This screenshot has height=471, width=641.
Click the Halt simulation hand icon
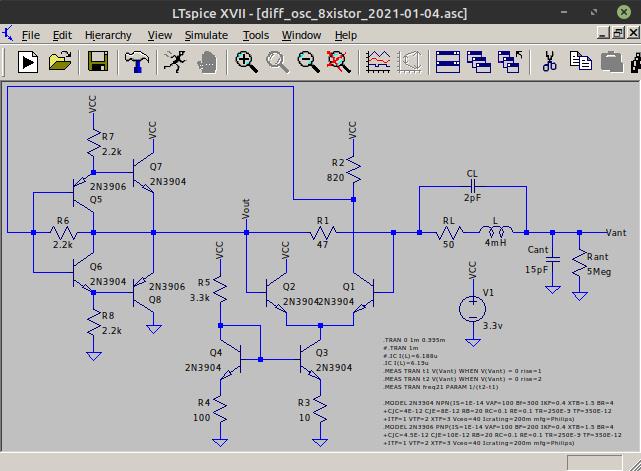[x=207, y=63]
